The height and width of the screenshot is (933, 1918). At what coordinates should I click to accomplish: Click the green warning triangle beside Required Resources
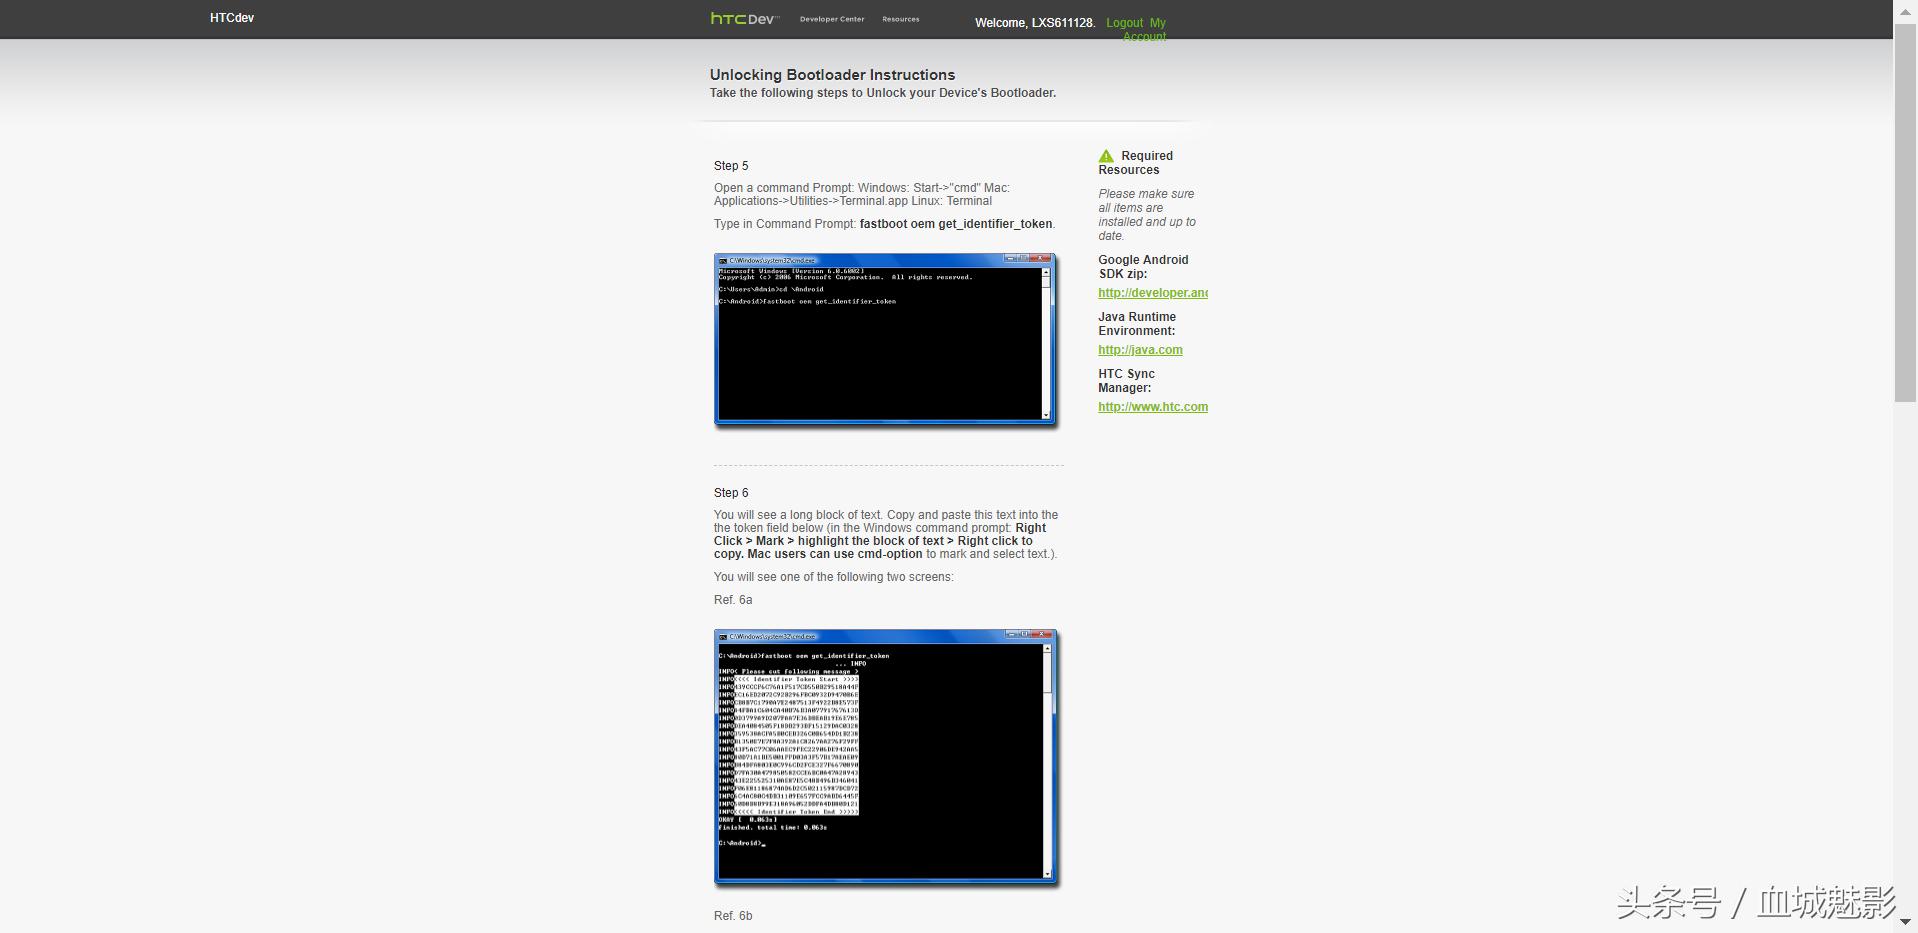tap(1106, 156)
